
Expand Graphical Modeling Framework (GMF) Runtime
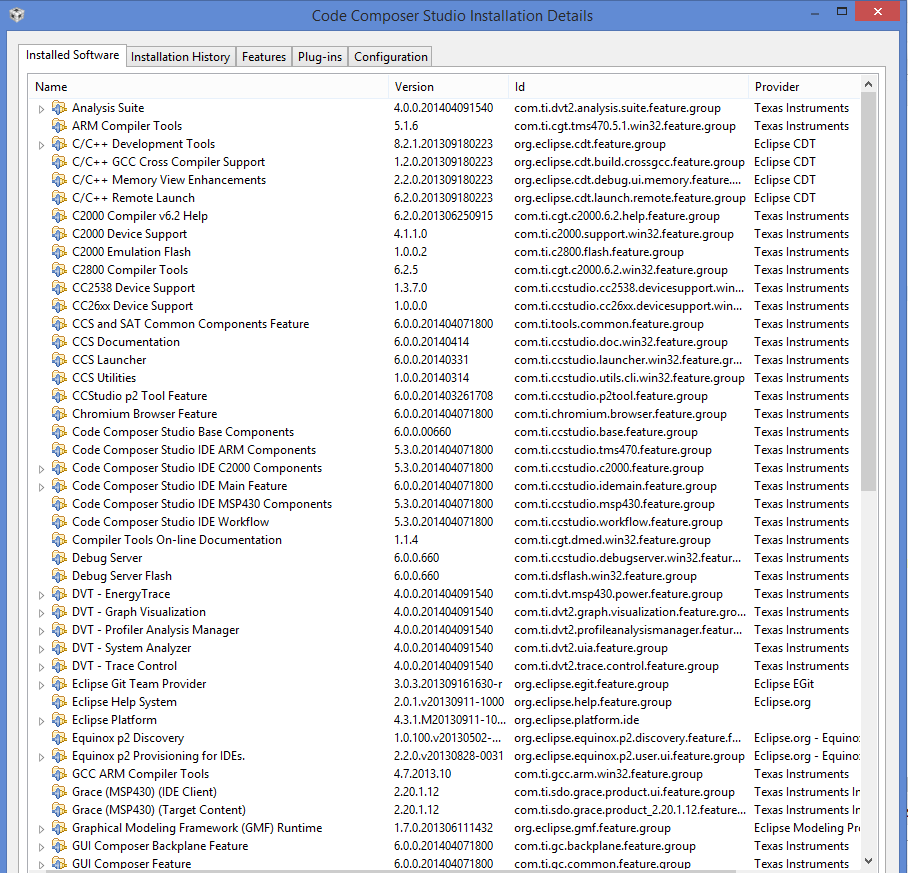[41, 829]
